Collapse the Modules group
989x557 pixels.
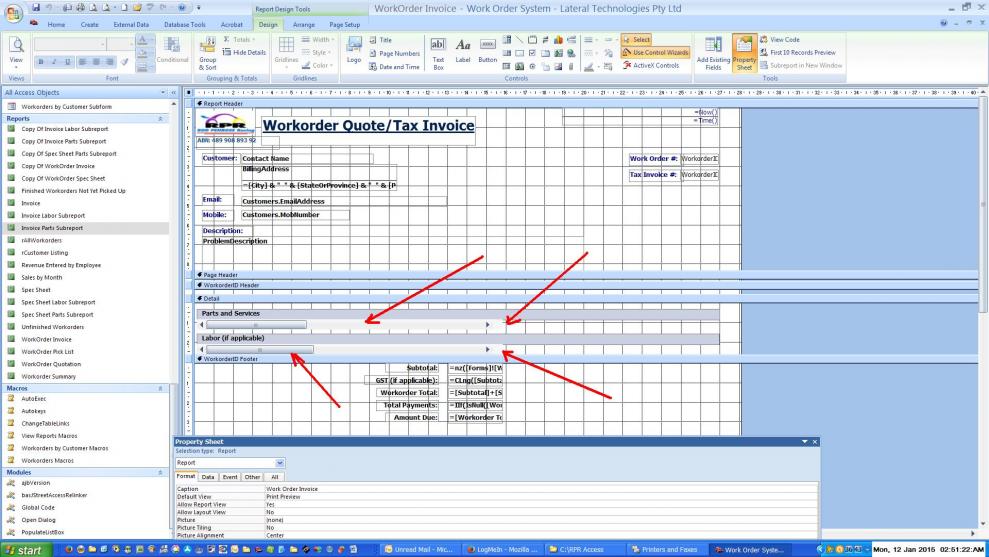pyautogui.click(x=160, y=472)
